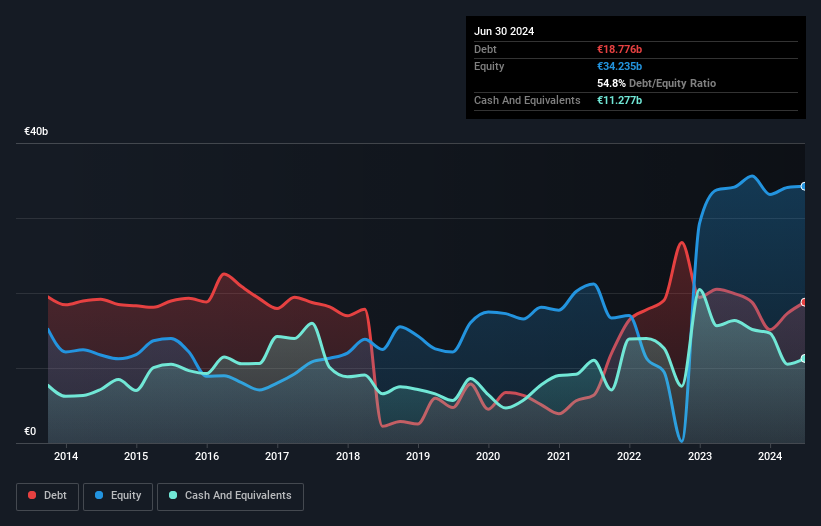
Task: Click the Debt label in tooltip
Action: coord(485,49)
